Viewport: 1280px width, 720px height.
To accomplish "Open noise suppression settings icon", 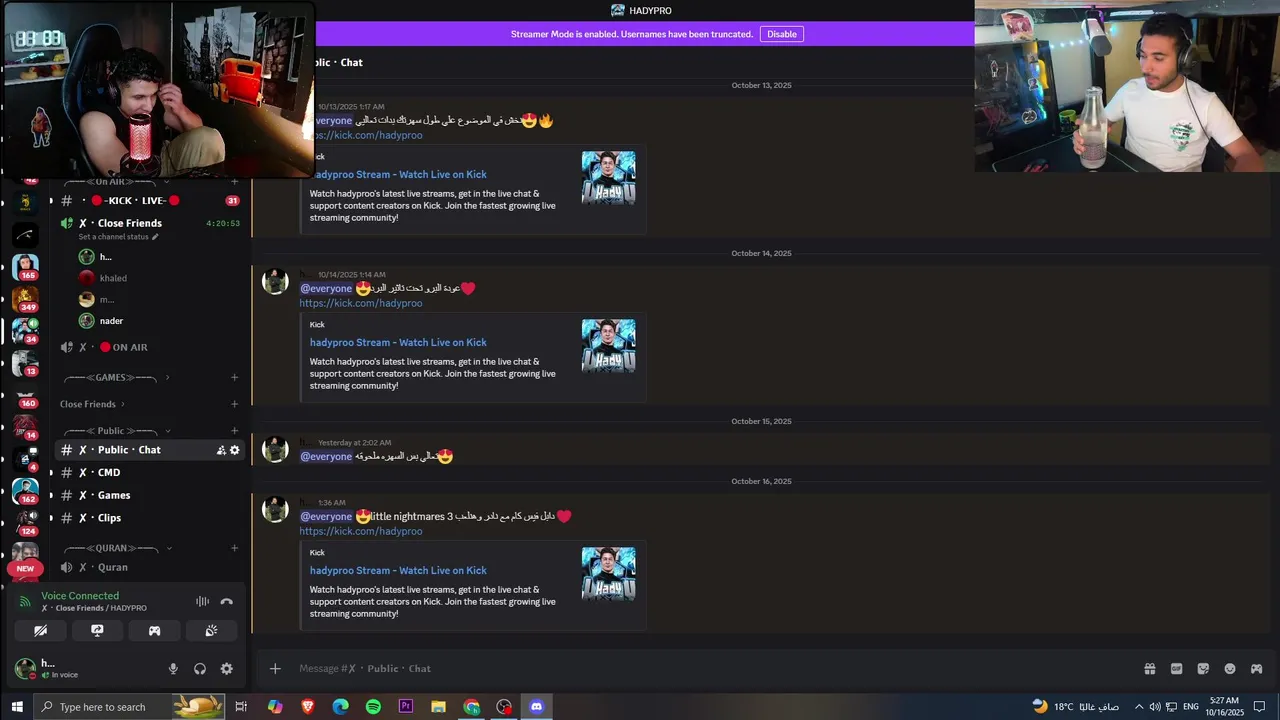I will [x=202, y=602].
